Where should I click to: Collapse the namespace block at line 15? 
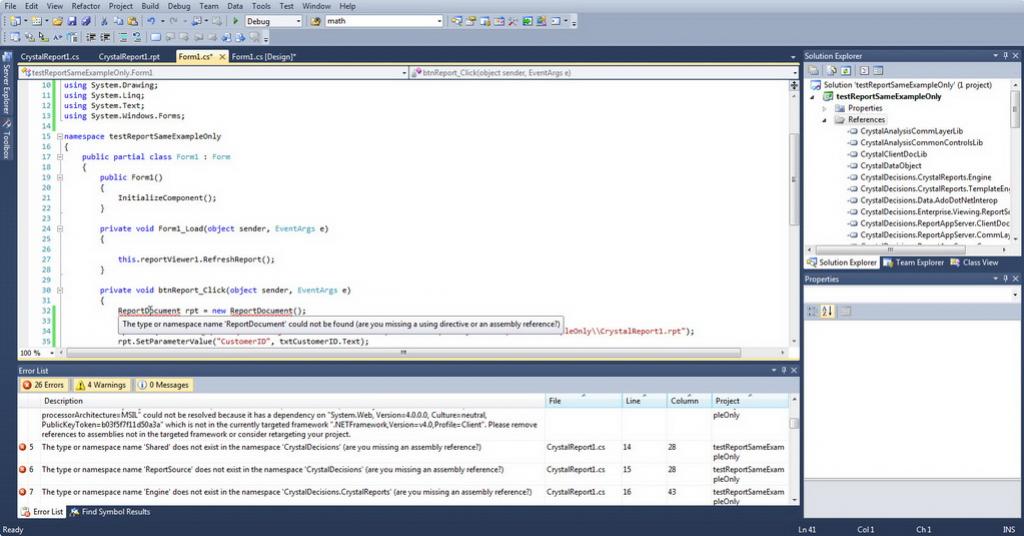59,136
